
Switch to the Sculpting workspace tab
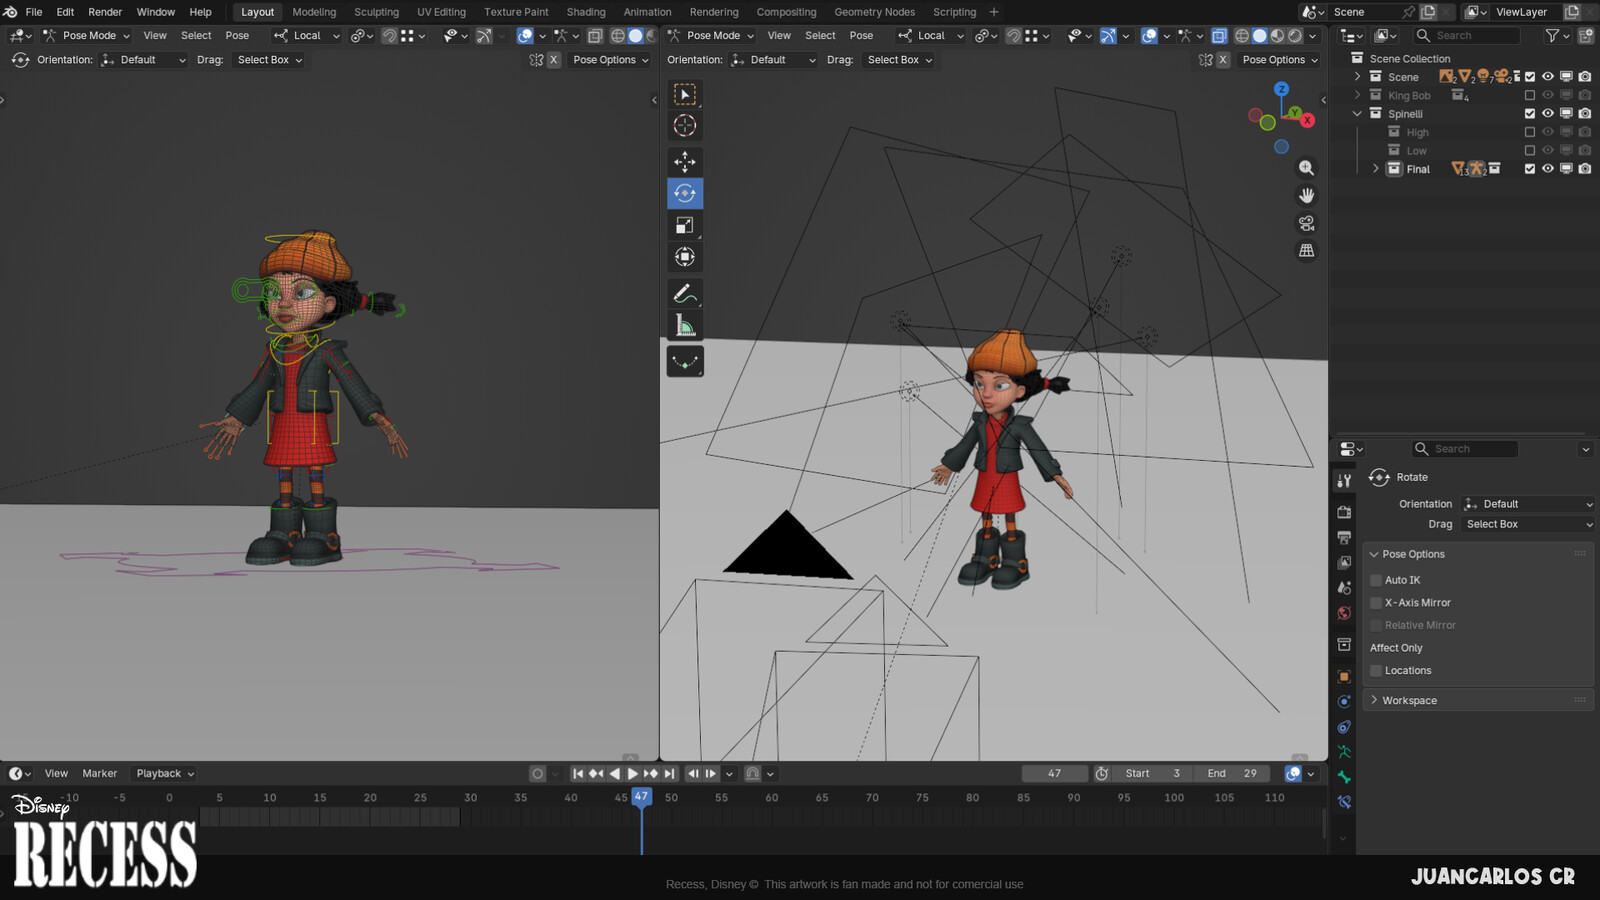pos(376,12)
